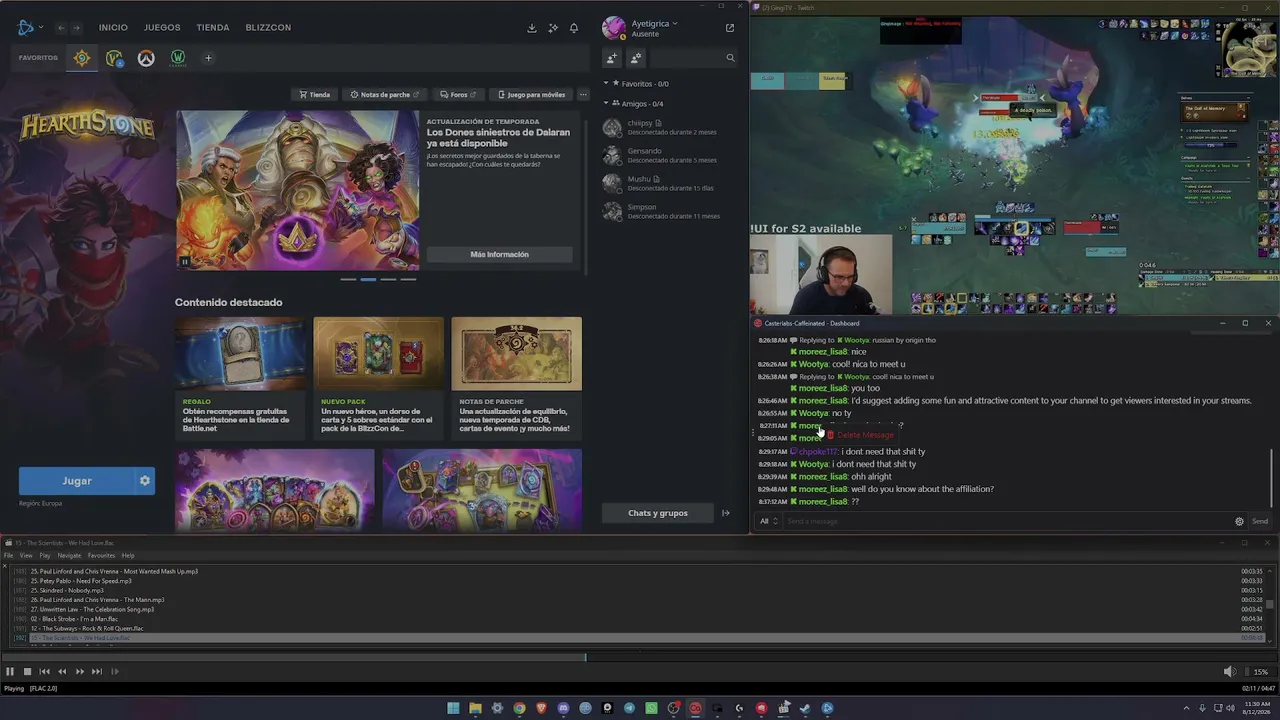Skip to next track in music player
Screen dimensions: 1280x720
(x=97, y=672)
